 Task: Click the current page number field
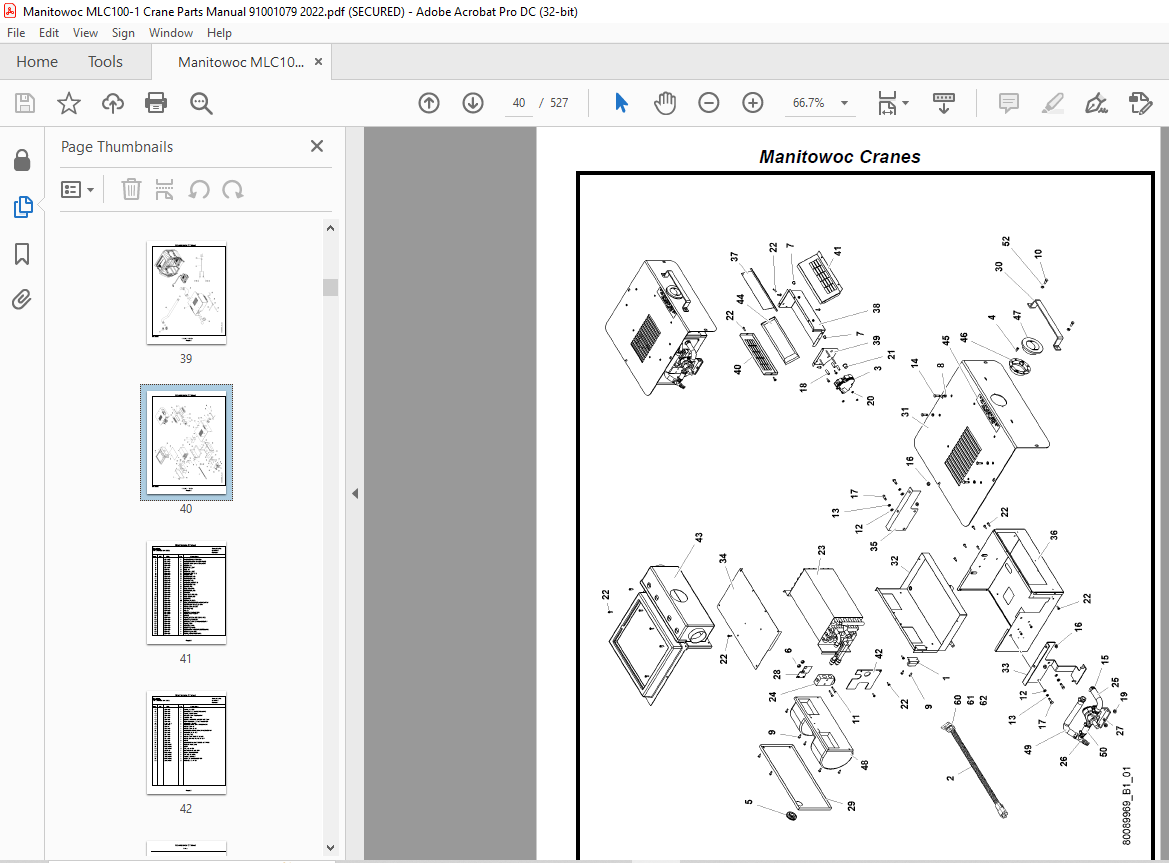[519, 103]
